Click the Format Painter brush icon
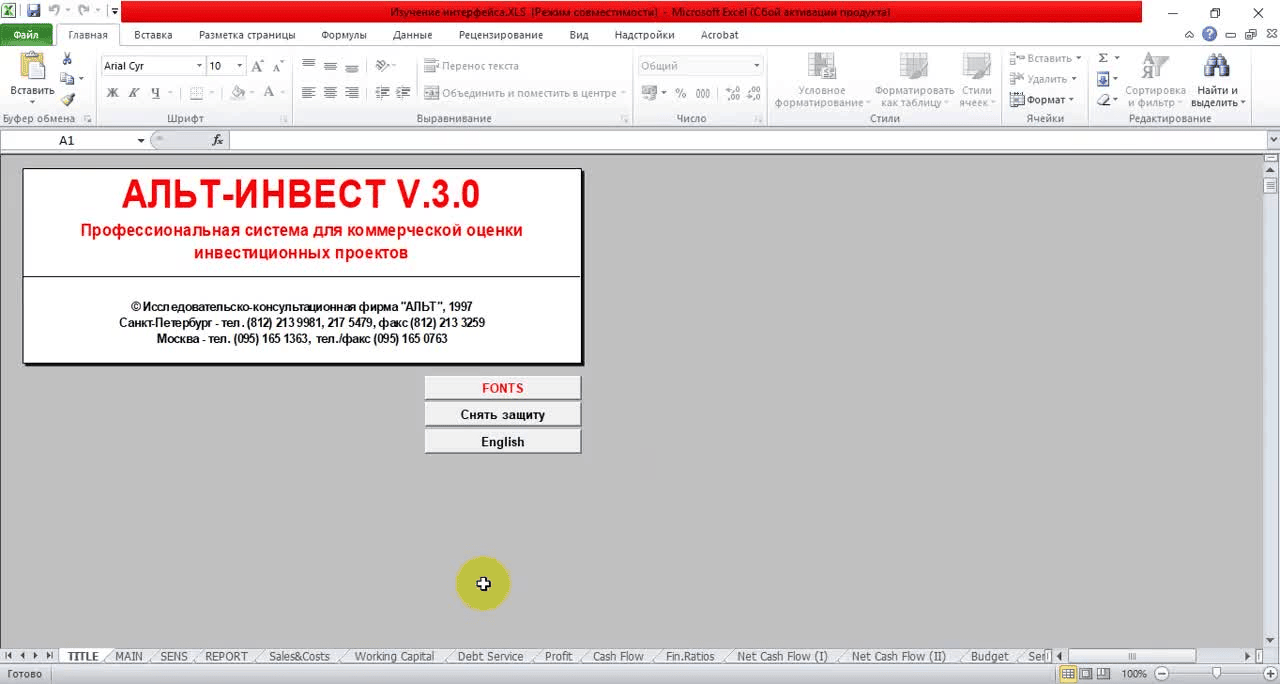The height and width of the screenshot is (684, 1280). [67, 100]
